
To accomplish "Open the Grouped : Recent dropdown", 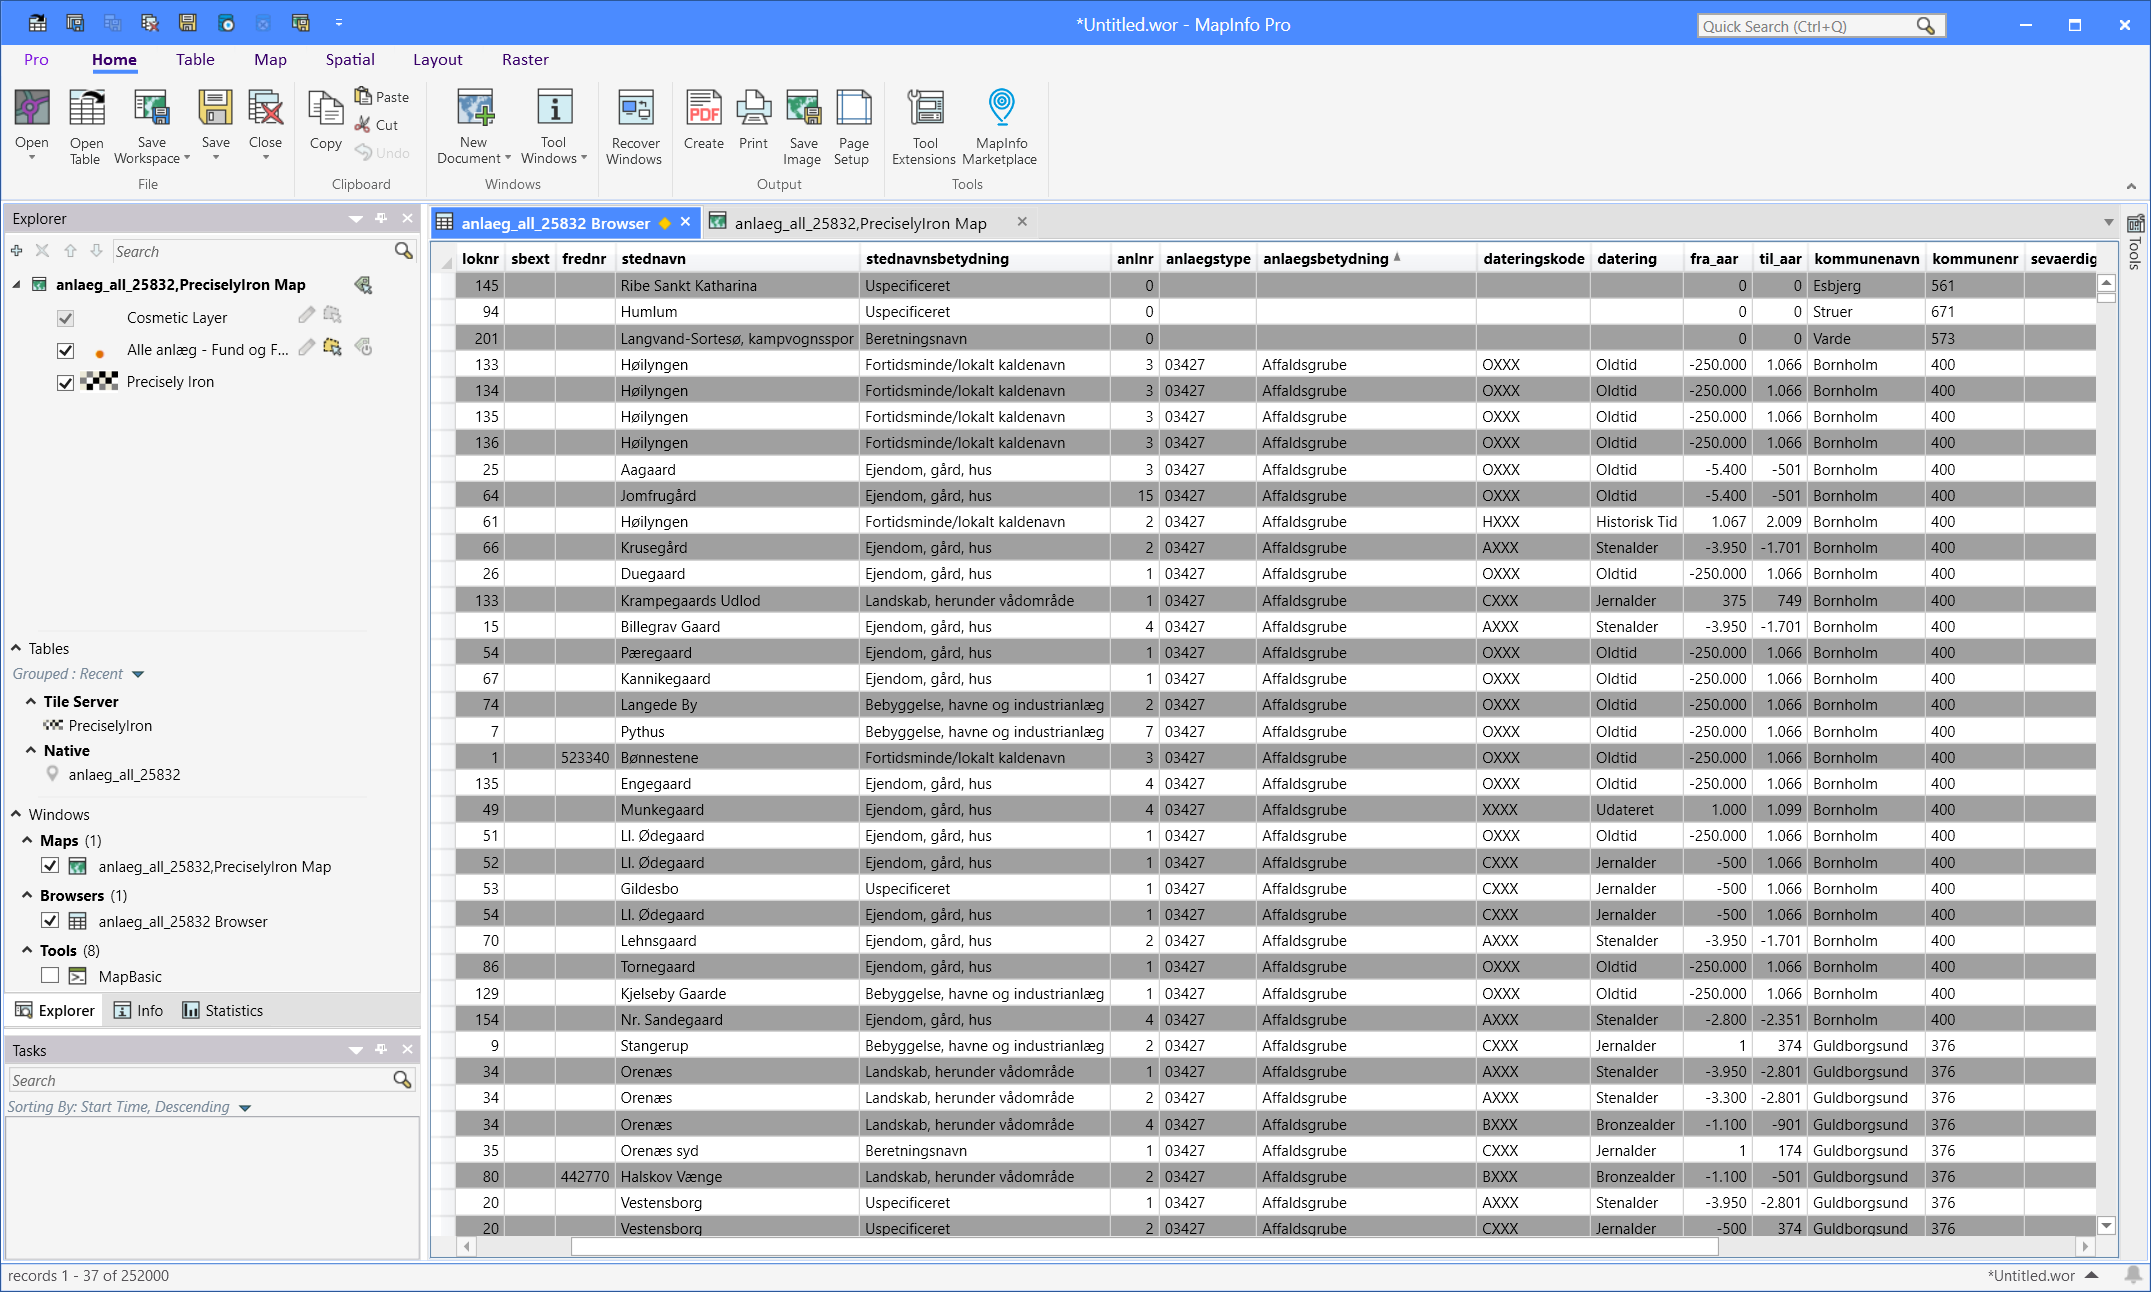I will (138, 675).
